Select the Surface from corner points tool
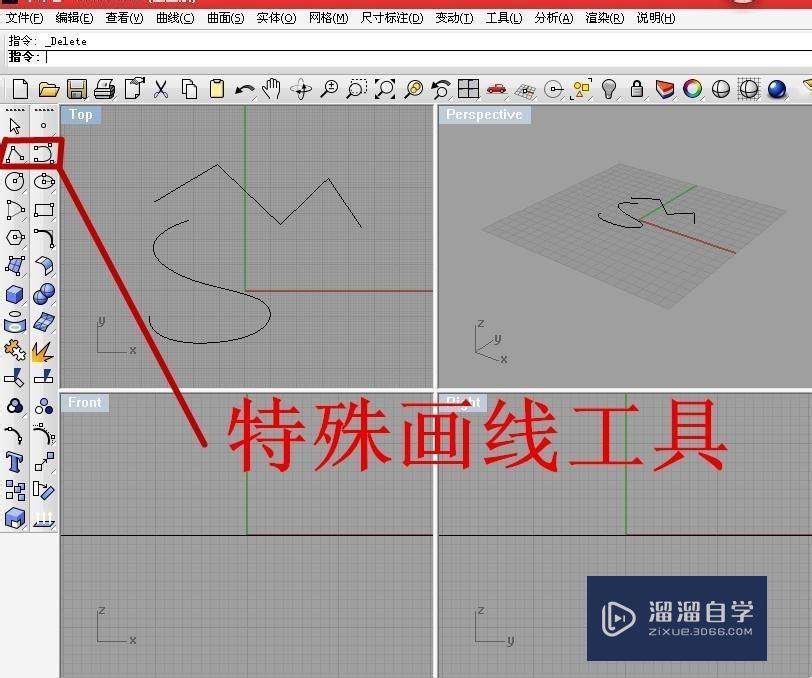 [x=15, y=266]
